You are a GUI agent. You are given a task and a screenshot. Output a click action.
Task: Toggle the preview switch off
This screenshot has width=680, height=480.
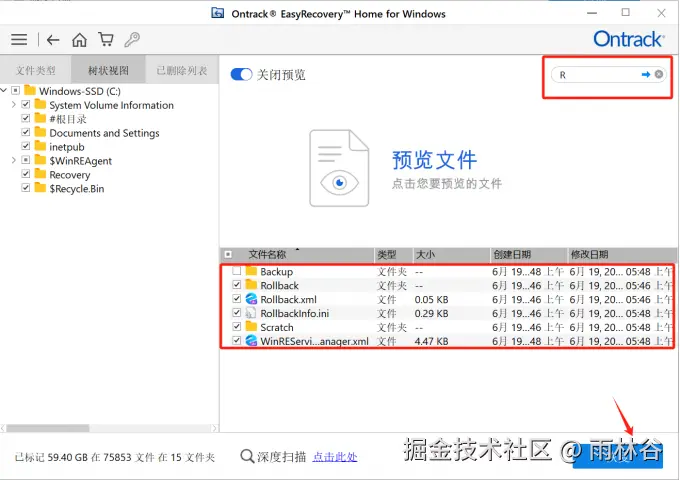click(241, 75)
